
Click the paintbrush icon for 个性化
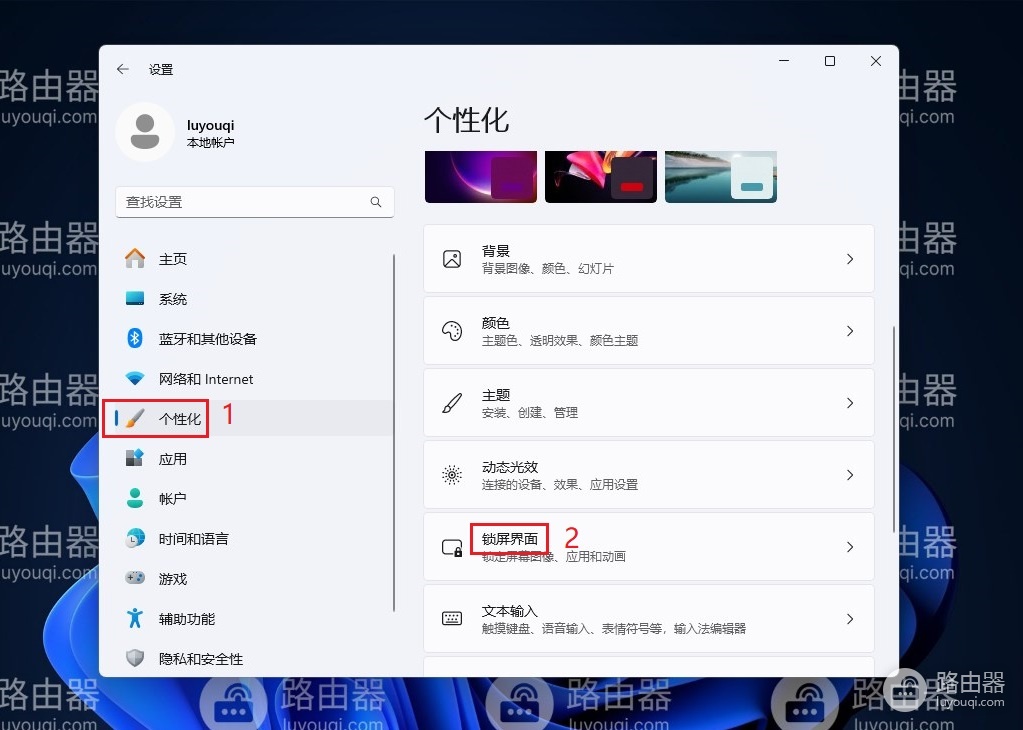click(x=135, y=418)
